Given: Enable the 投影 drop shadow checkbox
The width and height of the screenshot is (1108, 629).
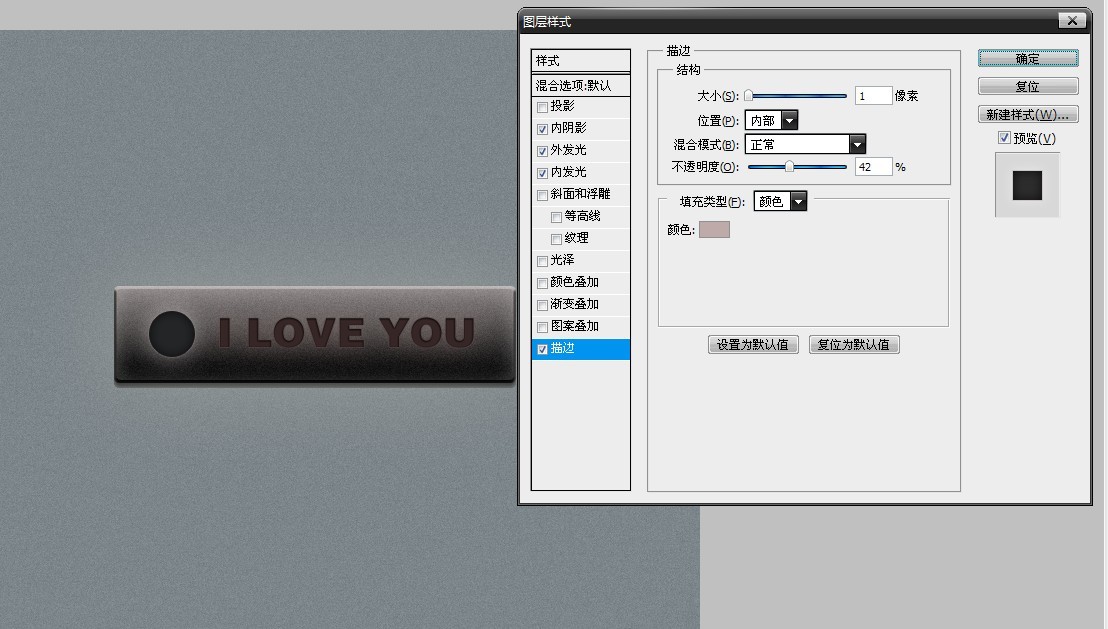Looking at the screenshot, I should [543, 107].
